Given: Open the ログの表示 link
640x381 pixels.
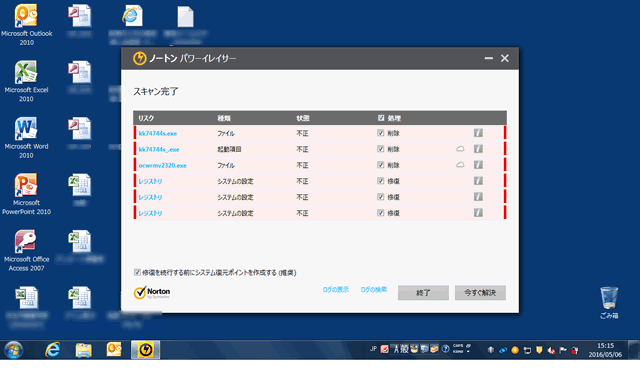Looking at the screenshot, I should click(336, 290).
